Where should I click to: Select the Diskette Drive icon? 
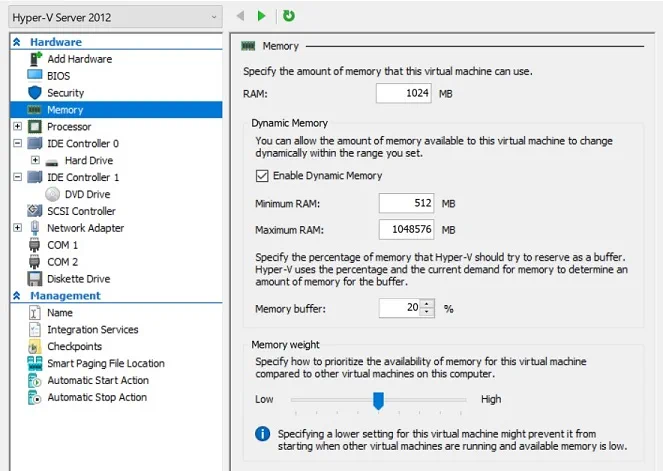pos(34,279)
